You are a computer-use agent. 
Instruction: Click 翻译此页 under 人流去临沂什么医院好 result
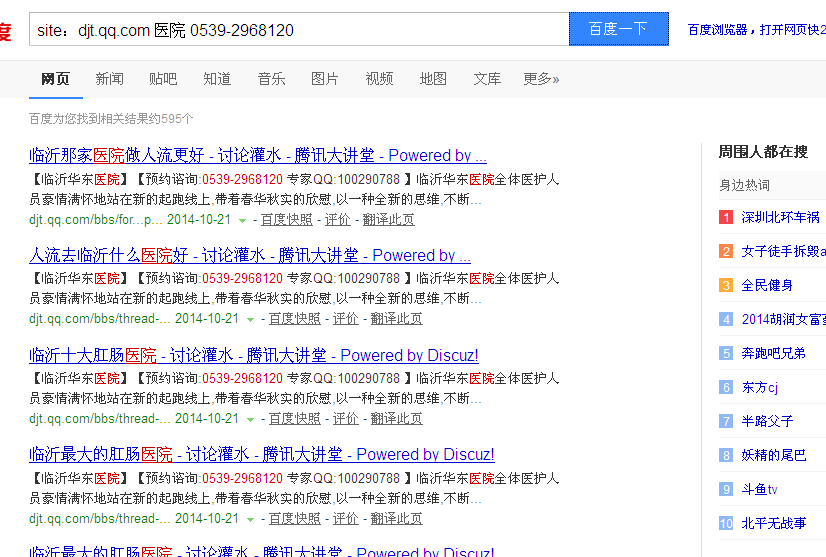(x=397, y=319)
